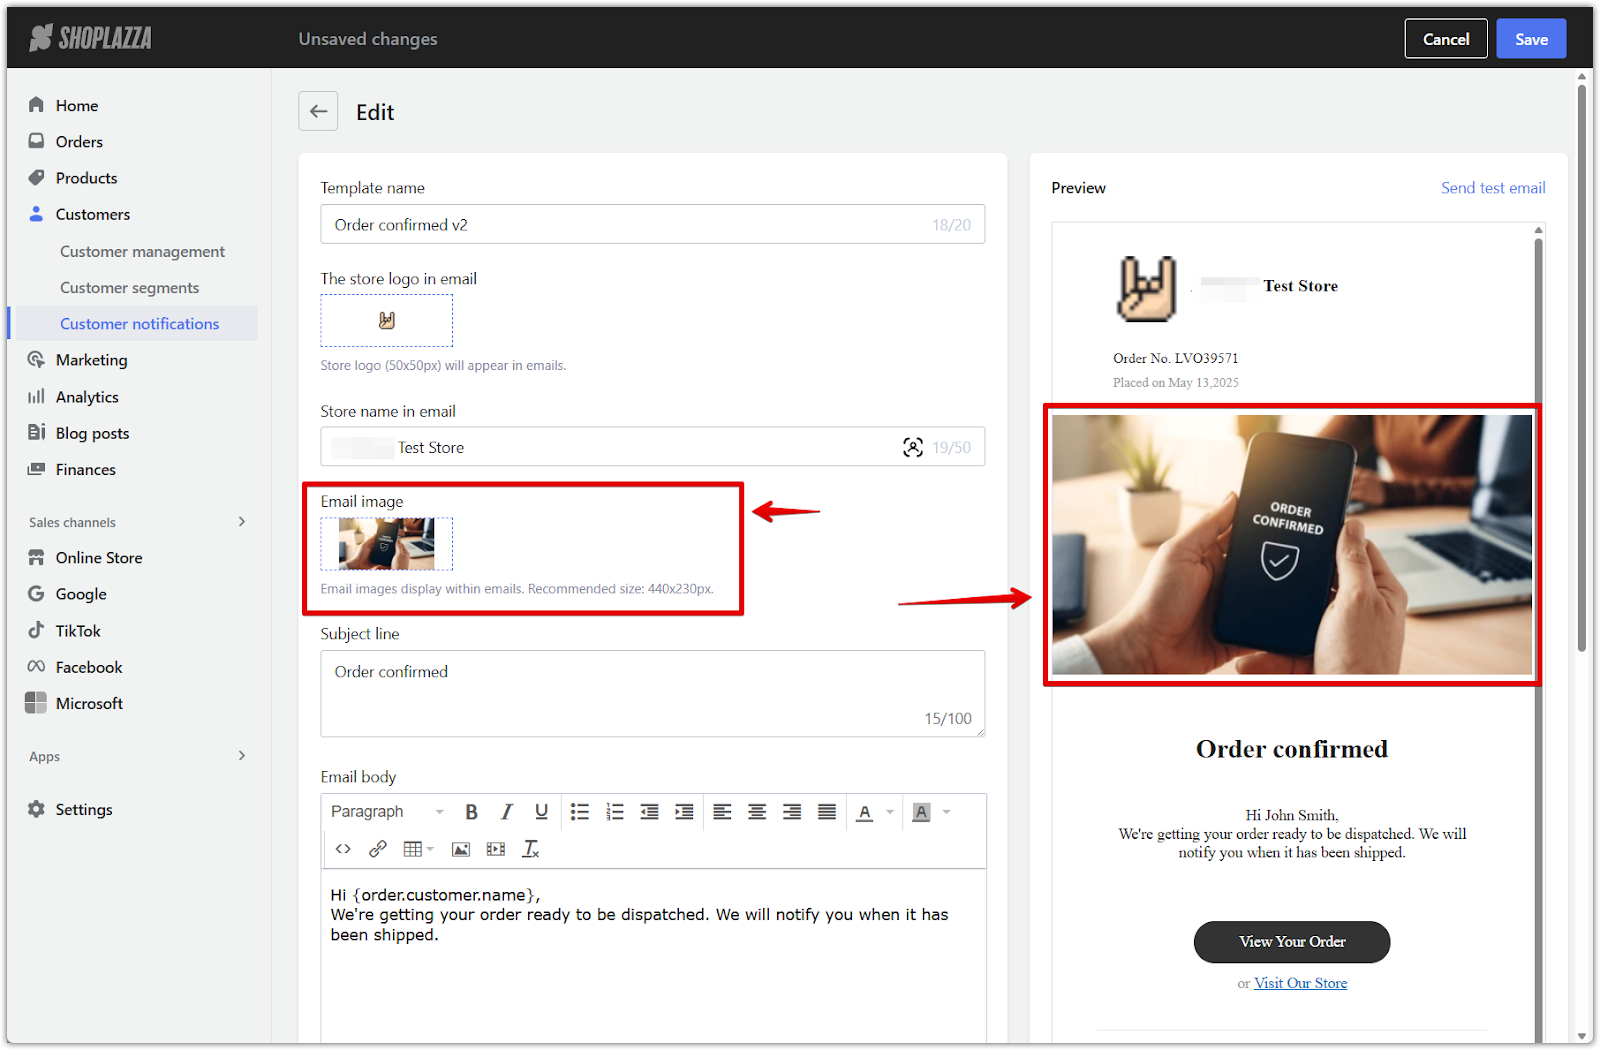Apply the text color A icon
1600x1050 pixels.
click(x=865, y=812)
